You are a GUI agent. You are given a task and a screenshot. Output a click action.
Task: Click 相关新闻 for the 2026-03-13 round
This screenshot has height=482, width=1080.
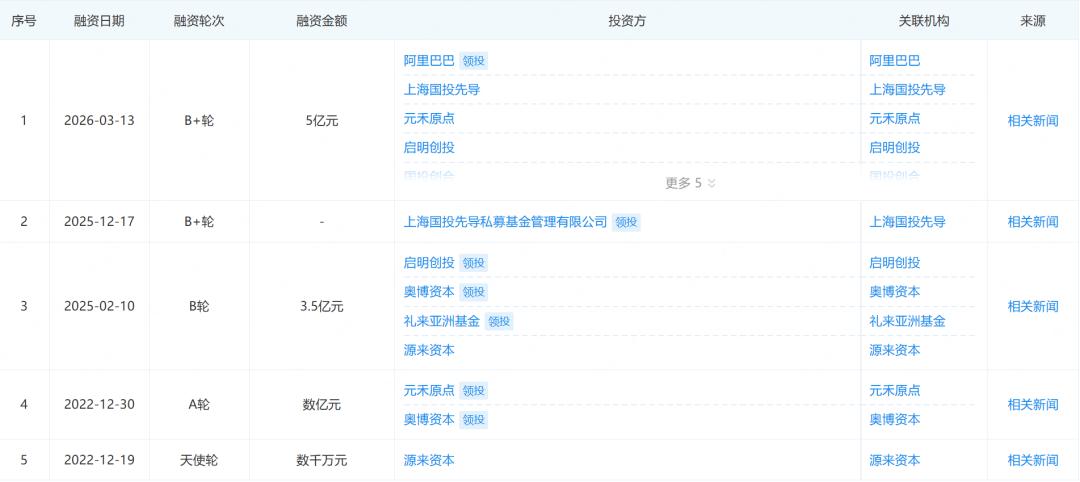[x=1032, y=120]
